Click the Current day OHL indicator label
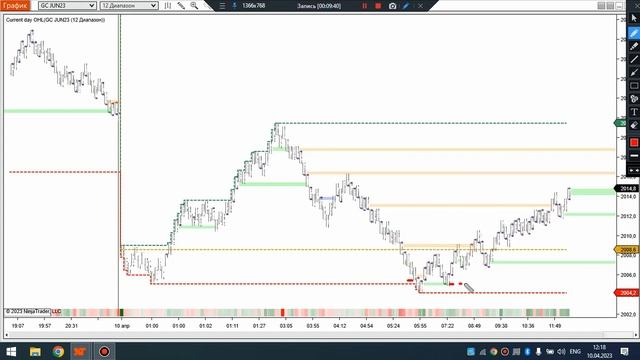 click(x=55, y=20)
